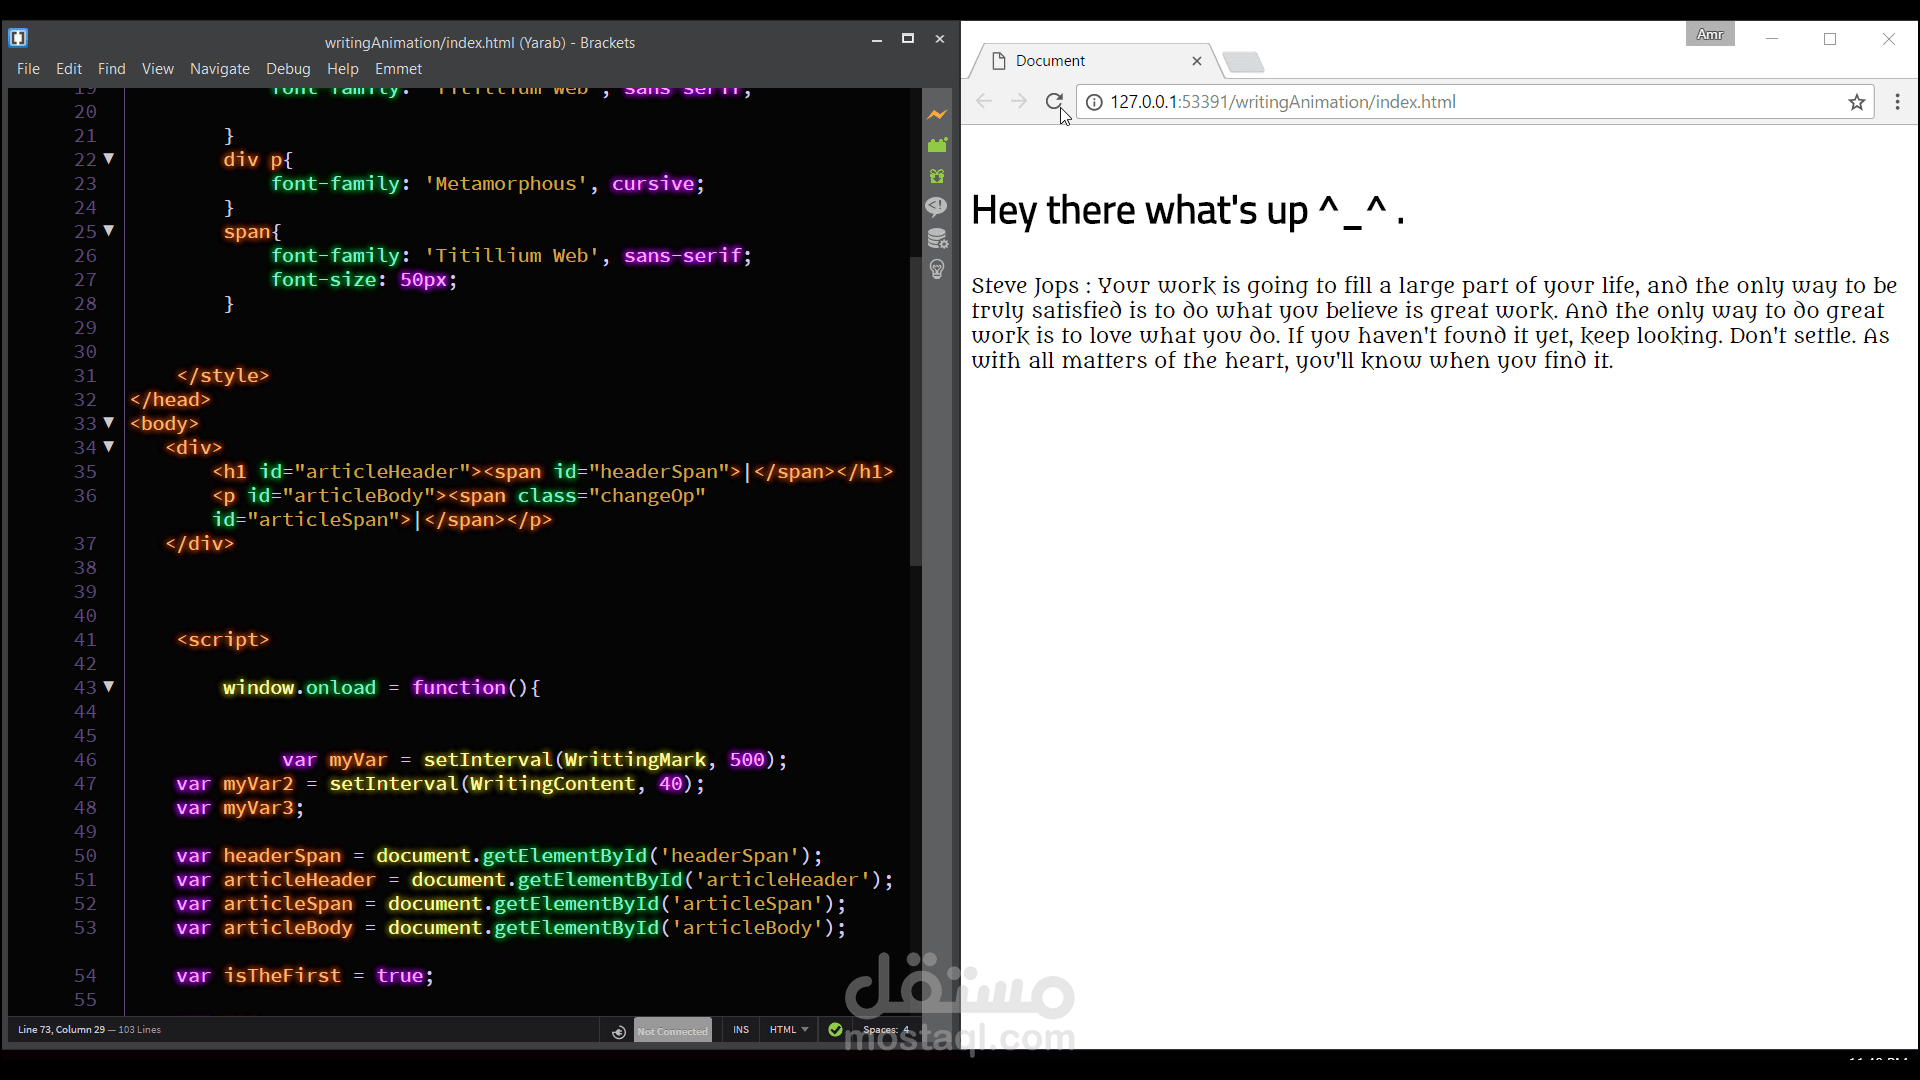Click the Not Connected status button
1920x1080 pixels.
point(672,1031)
